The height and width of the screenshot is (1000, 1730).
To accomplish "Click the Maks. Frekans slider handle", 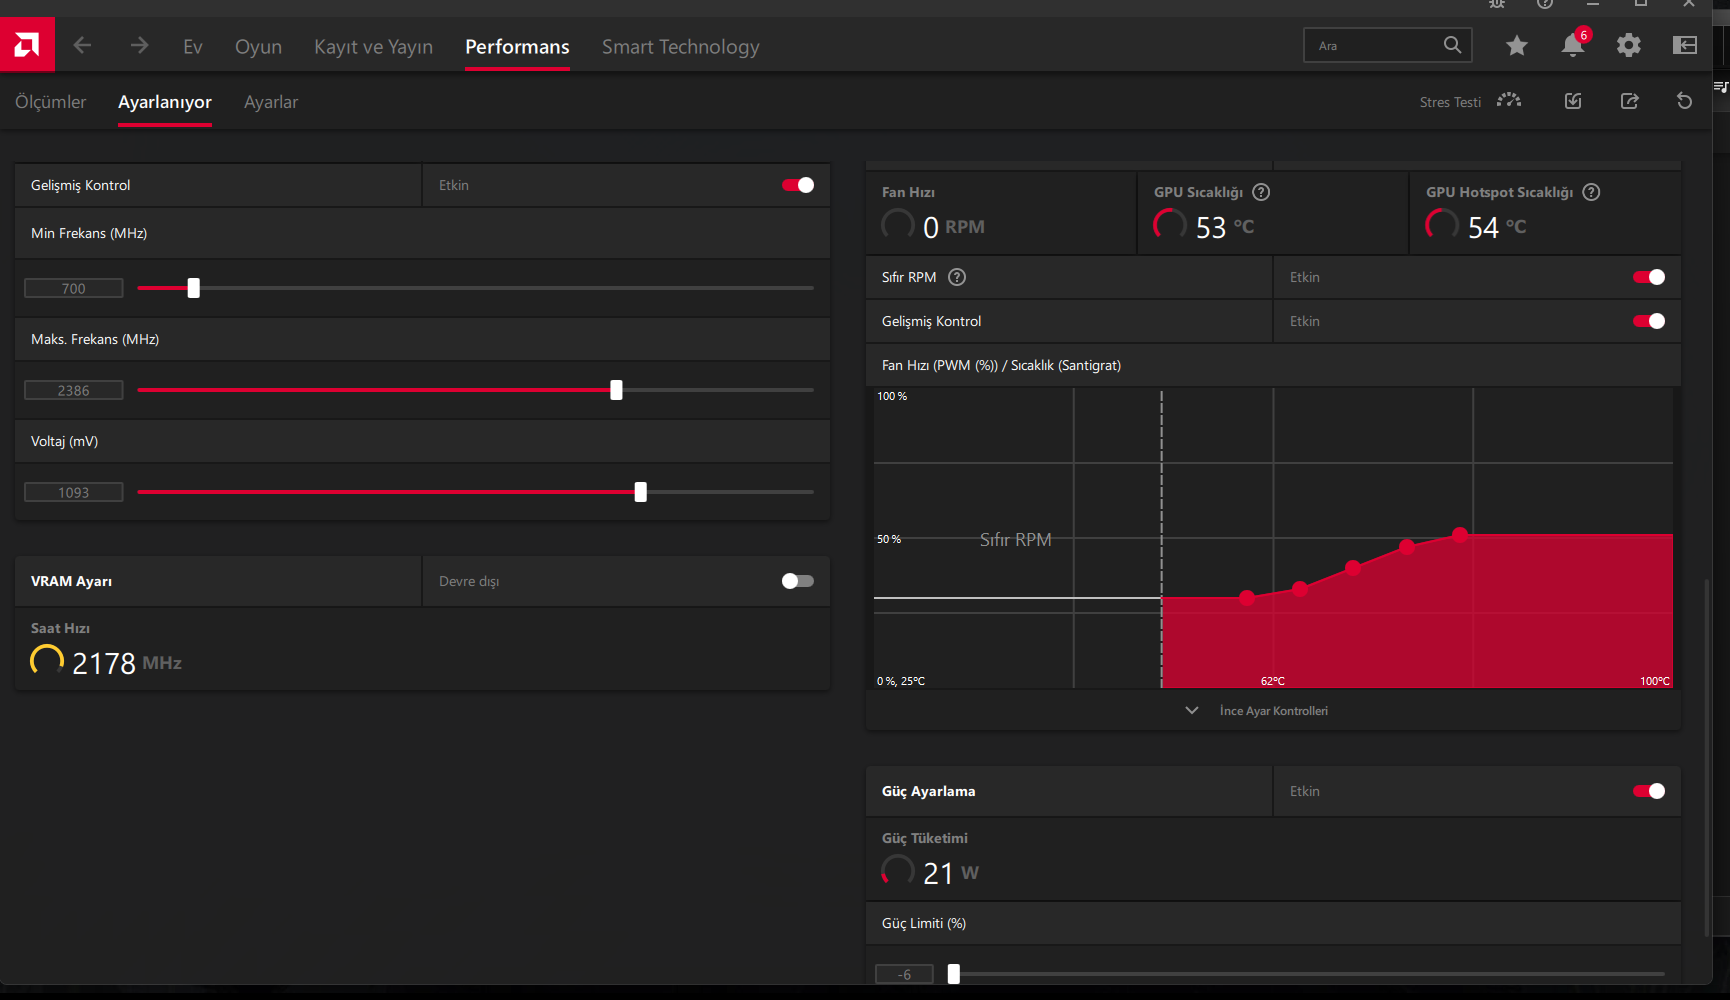I will coord(616,390).
